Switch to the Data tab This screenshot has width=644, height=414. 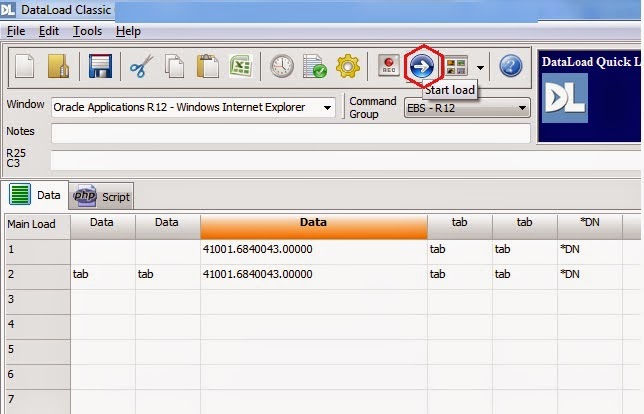35,195
